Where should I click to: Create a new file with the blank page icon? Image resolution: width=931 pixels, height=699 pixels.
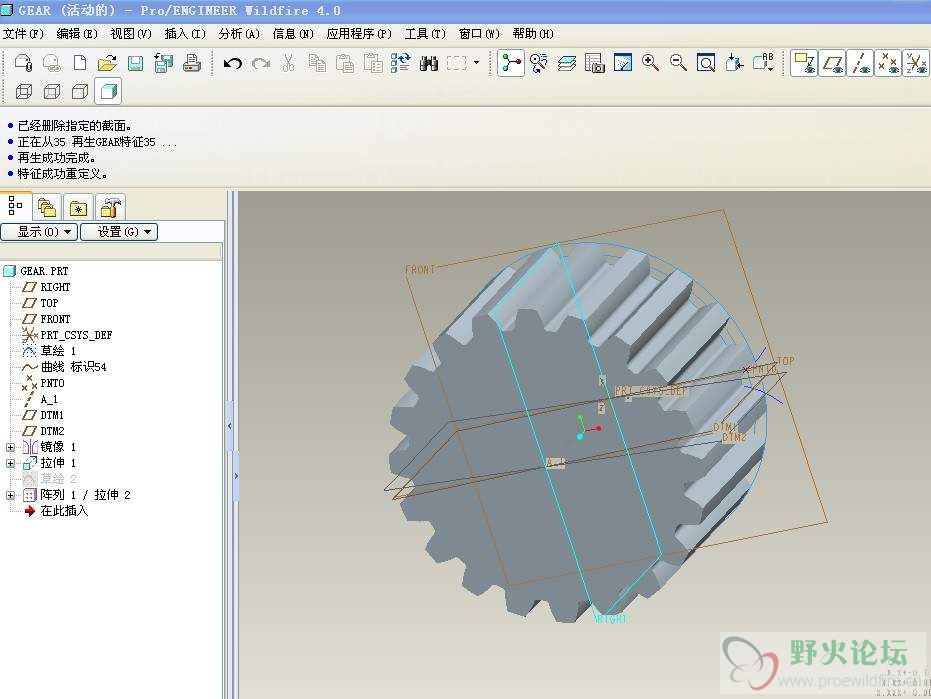80,62
